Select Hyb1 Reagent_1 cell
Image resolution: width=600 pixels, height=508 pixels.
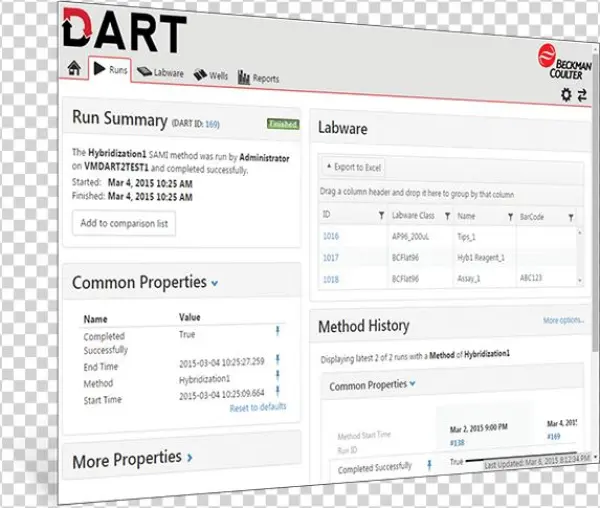point(481,258)
